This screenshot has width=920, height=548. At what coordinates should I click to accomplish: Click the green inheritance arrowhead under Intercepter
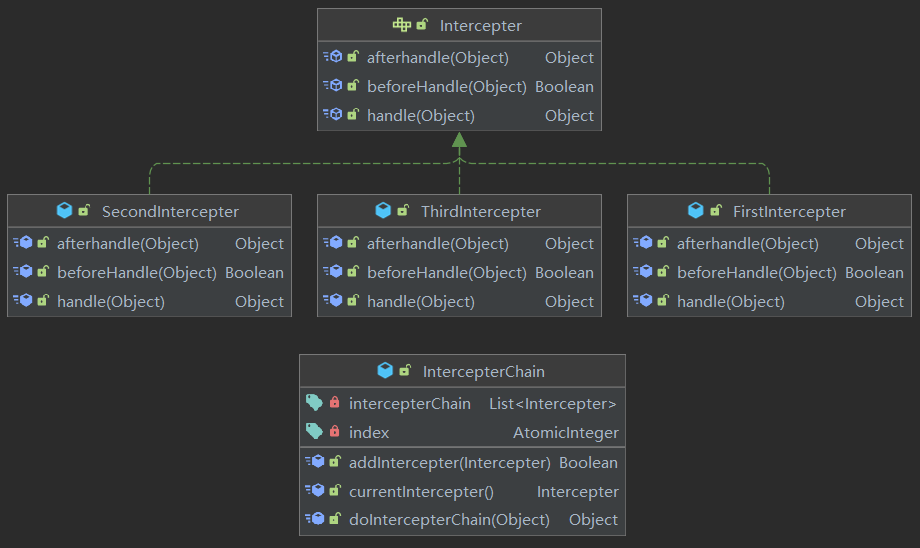coord(459,140)
